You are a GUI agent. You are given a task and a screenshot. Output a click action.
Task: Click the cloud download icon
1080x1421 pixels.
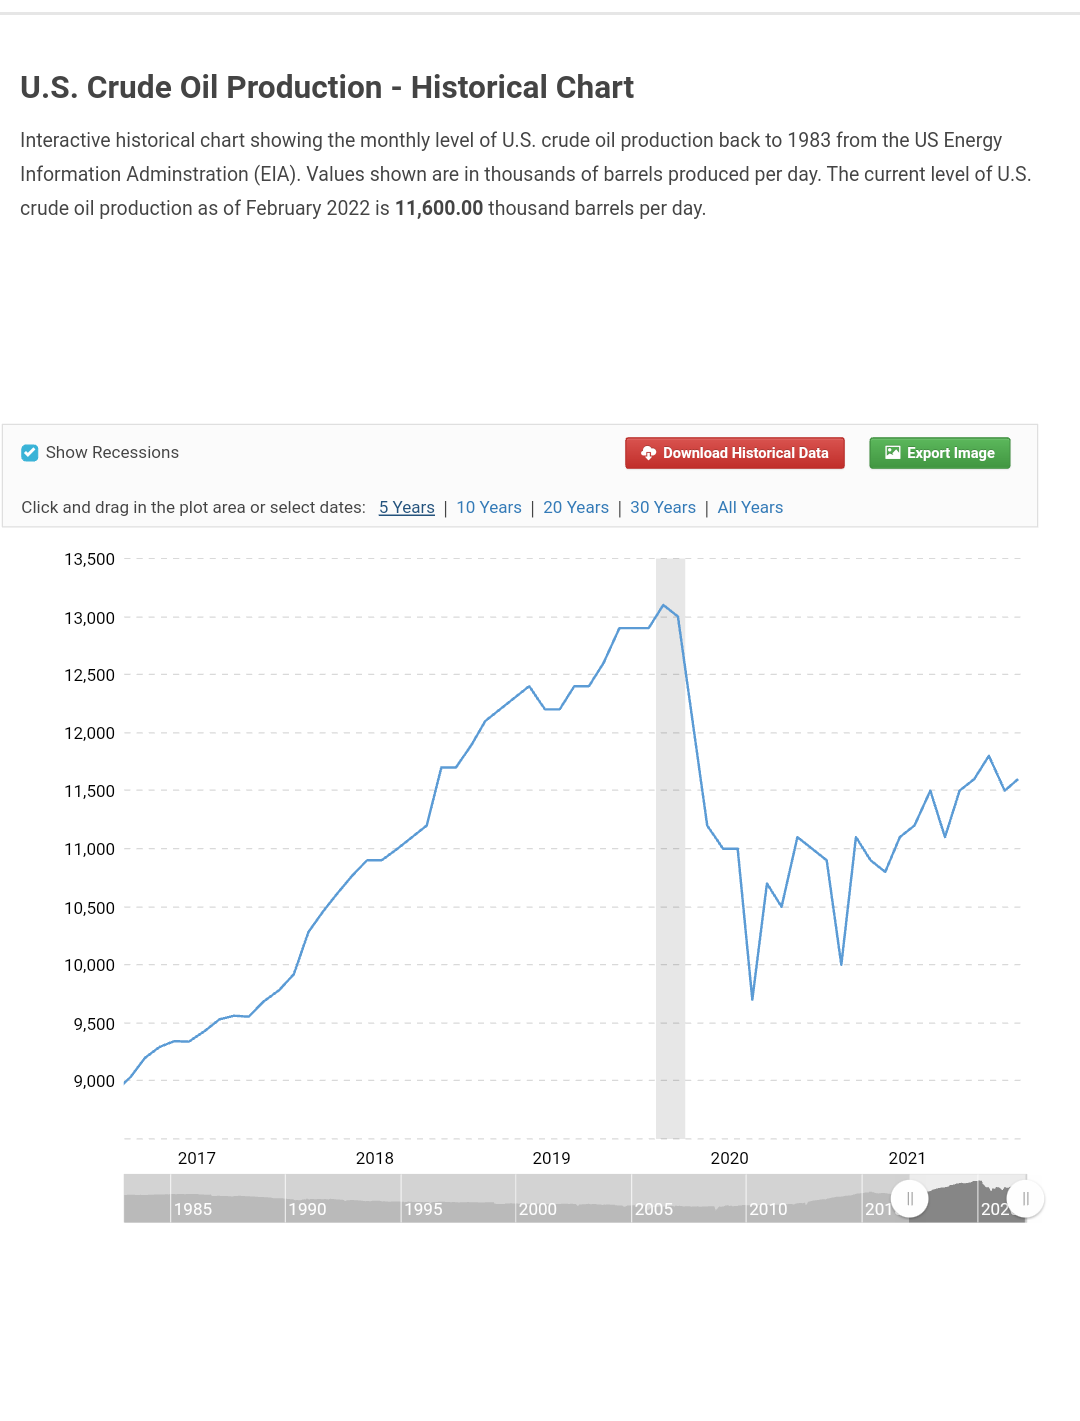648,453
